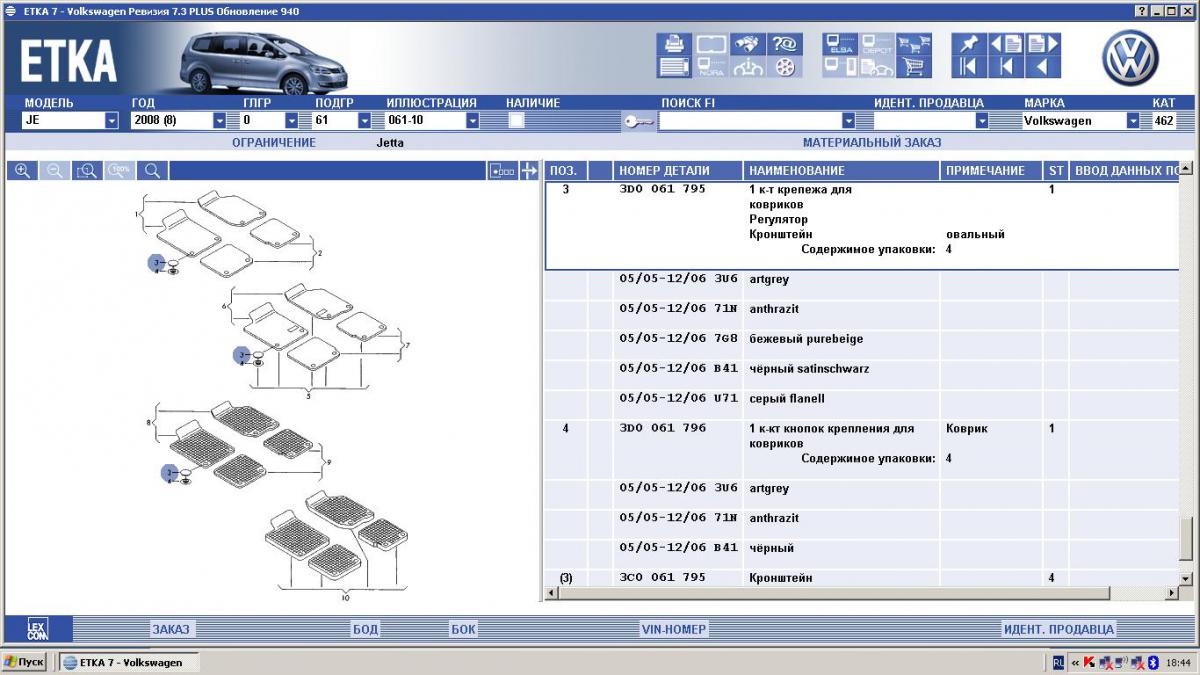Open the МАРКА dropdown showing Volkswagen
This screenshot has height=675, width=1200.
(1133, 120)
